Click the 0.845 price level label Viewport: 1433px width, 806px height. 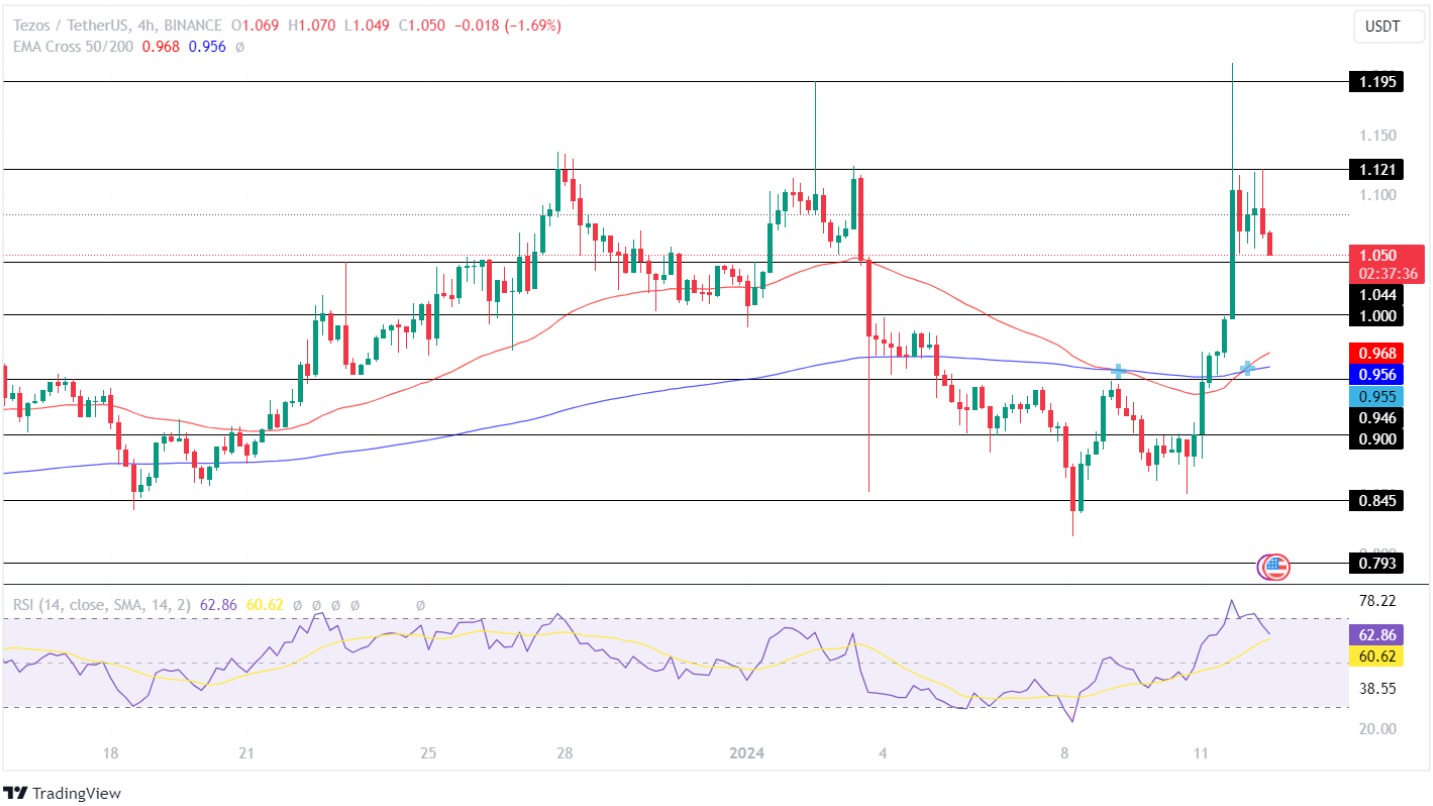point(1375,500)
